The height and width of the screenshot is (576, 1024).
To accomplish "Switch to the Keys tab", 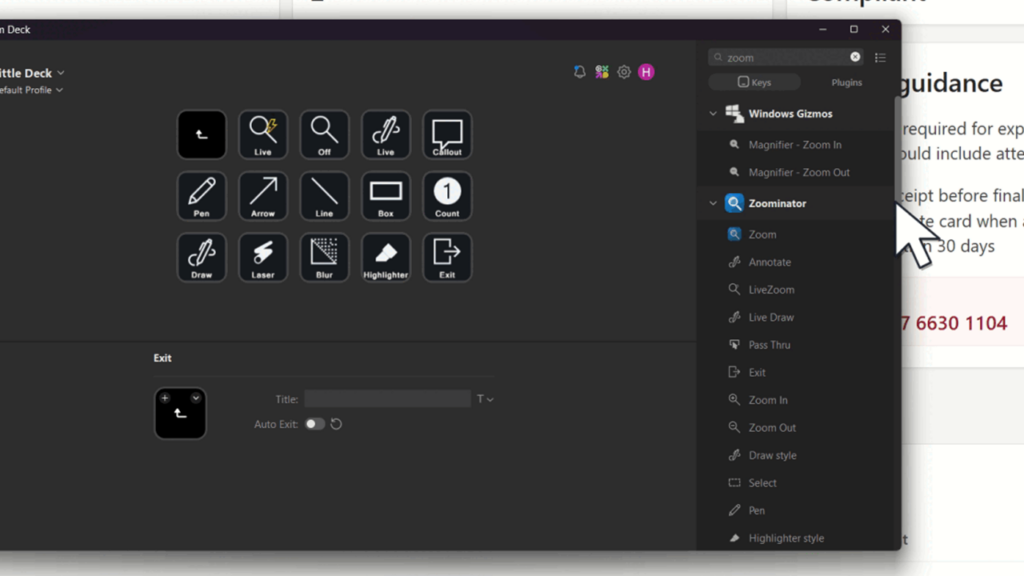I will pyautogui.click(x=754, y=82).
